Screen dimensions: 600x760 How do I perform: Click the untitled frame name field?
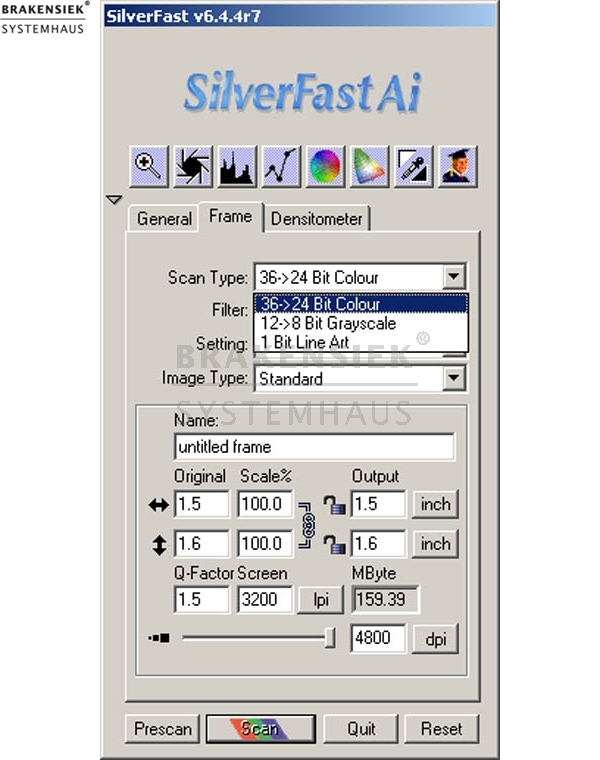pyautogui.click(x=314, y=447)
